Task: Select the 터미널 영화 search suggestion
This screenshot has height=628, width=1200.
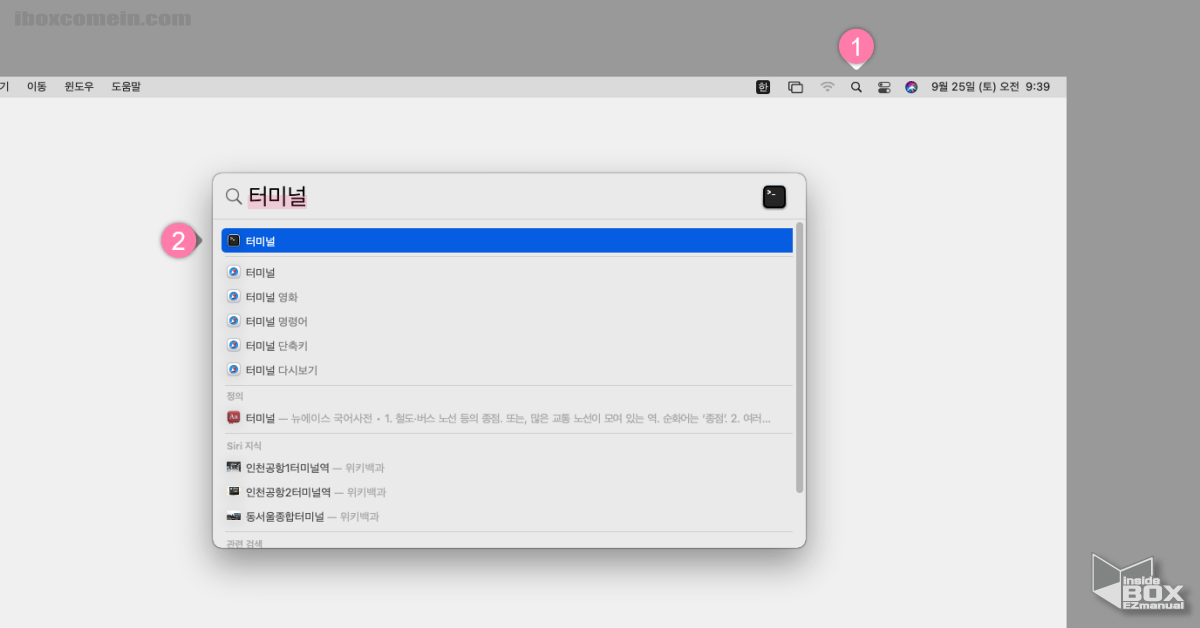Action: tap(272, 297)
